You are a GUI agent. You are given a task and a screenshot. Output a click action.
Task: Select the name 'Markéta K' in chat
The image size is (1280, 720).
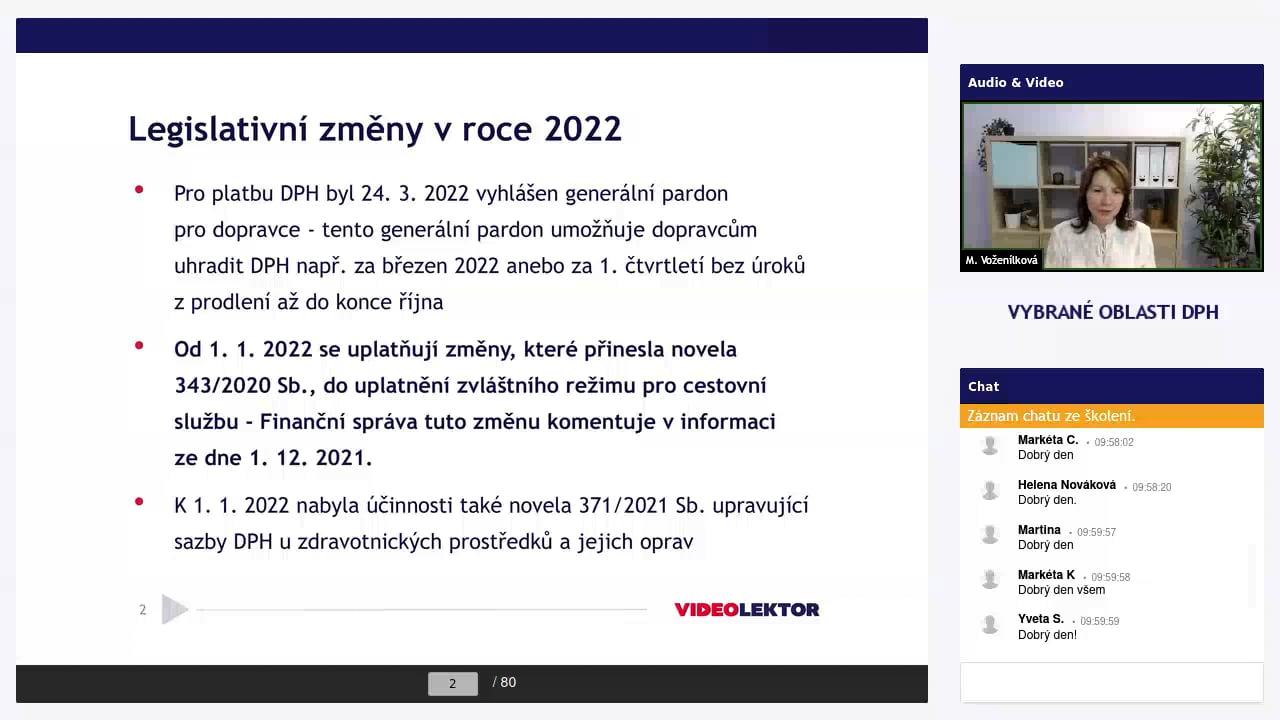tap(1046, 575)
